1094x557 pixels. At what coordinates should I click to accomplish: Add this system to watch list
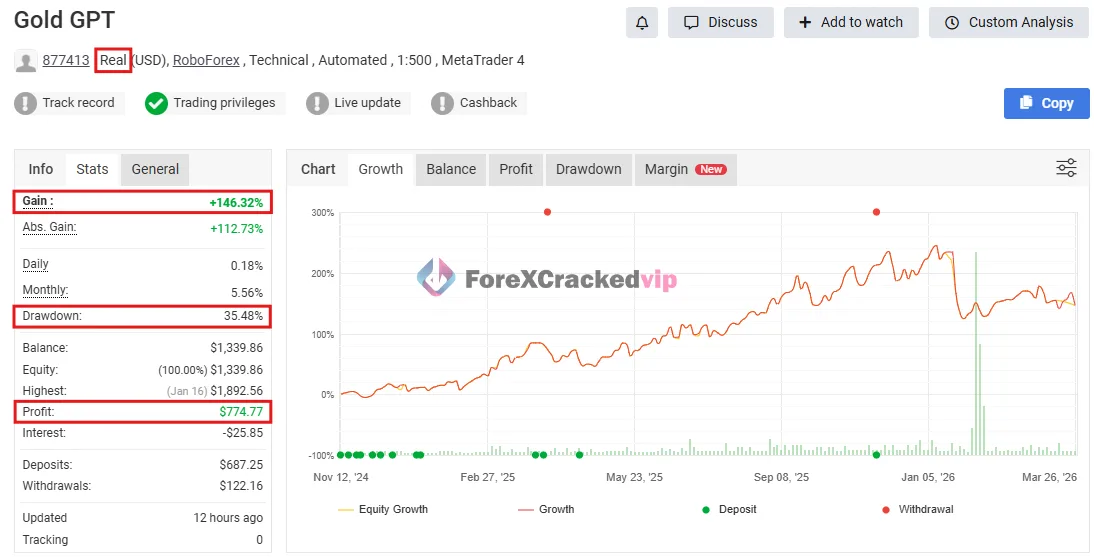851,22
